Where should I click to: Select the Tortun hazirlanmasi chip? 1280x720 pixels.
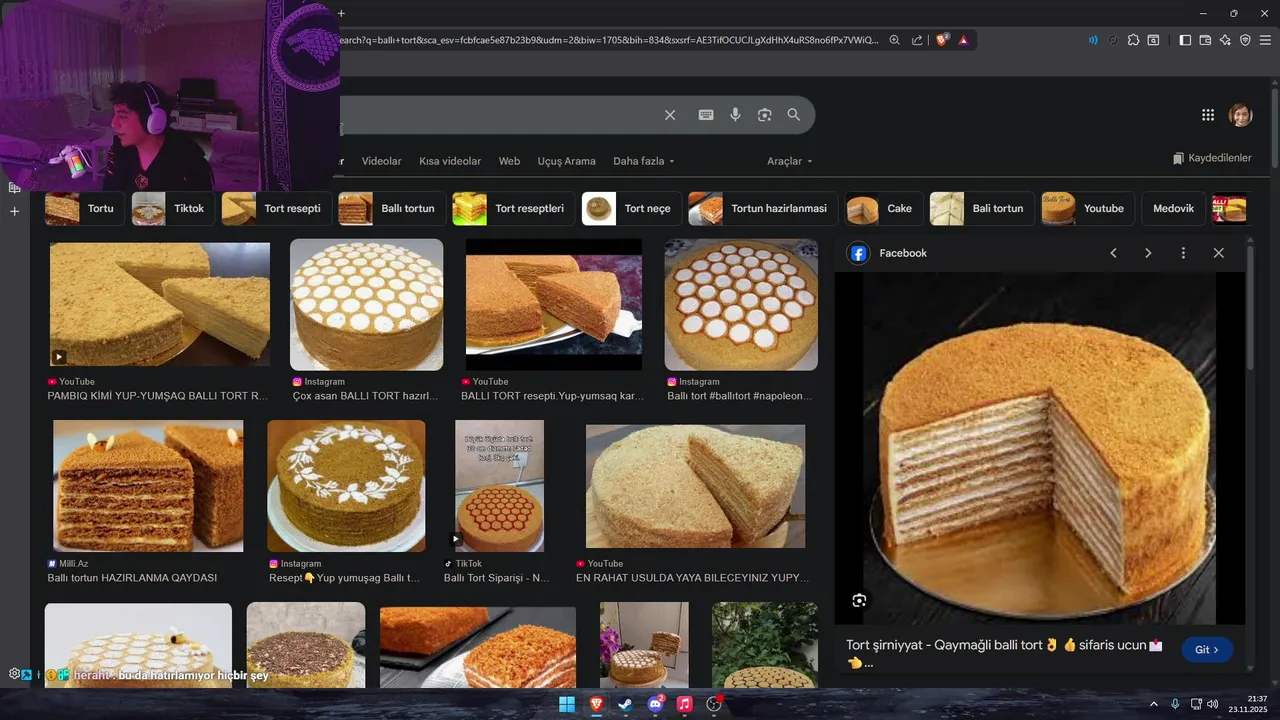coord(763,208)
